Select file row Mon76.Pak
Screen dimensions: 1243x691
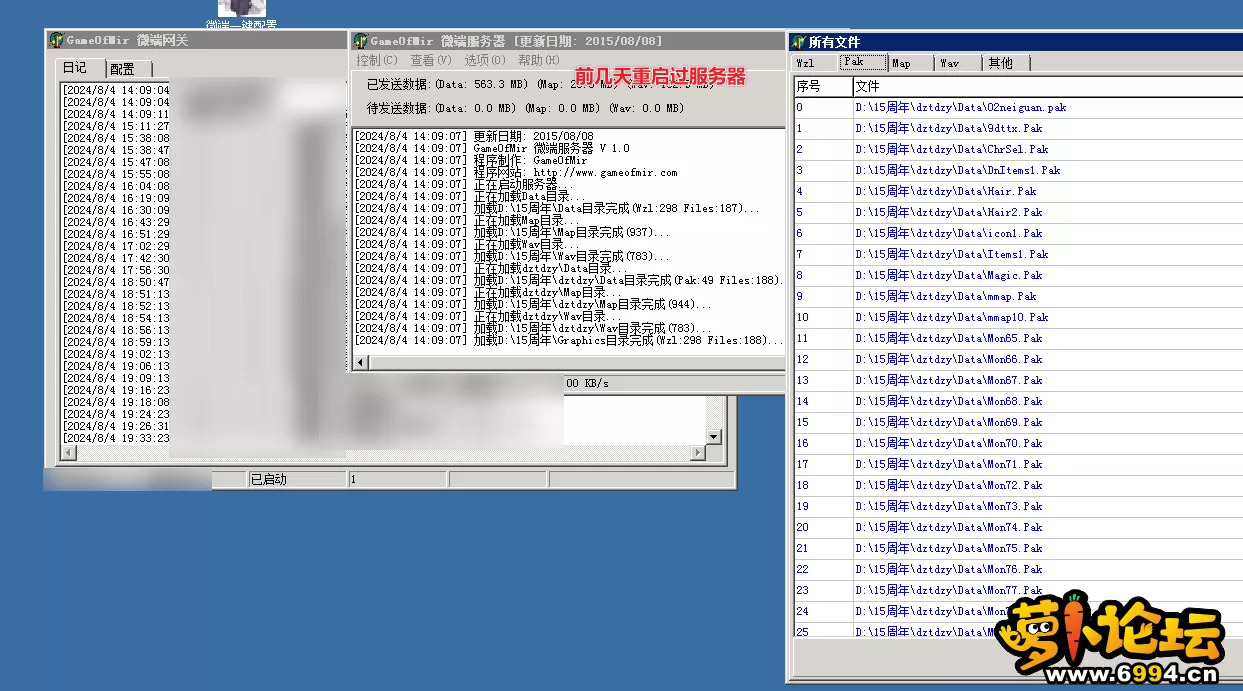[x=1018, y=569]
